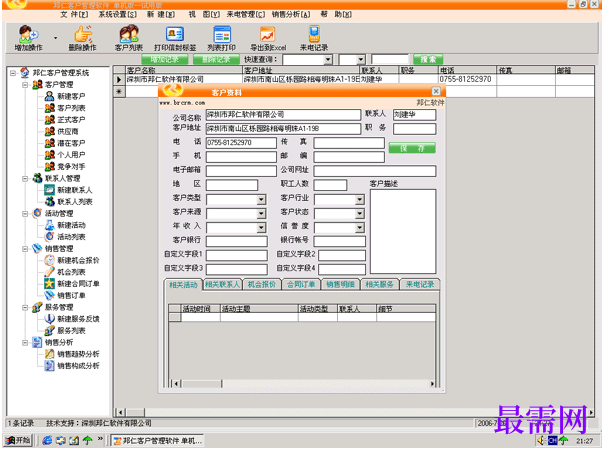
Task: Click the 客户描述 text area
Action: coord(403,231)
